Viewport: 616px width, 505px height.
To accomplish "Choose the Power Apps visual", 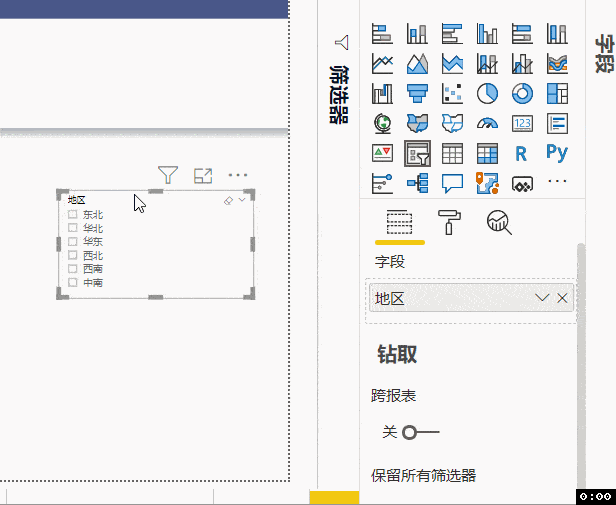I will pos(522,183).
